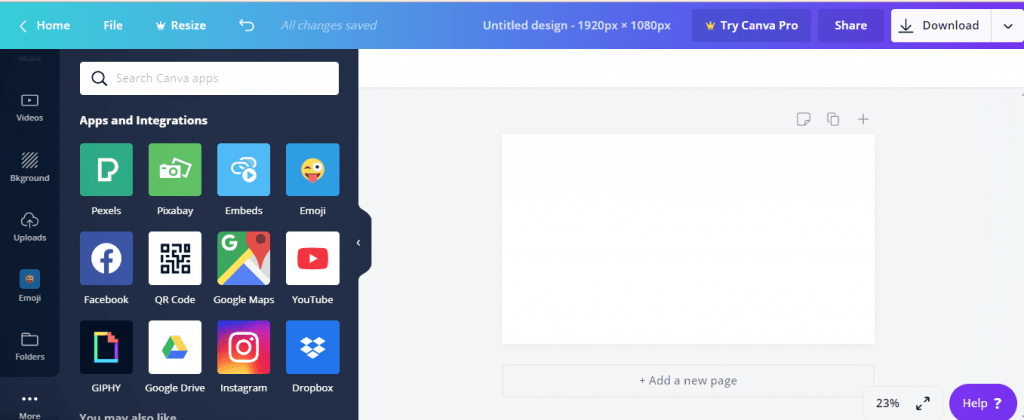Image resolution: width=1024 pixels, height=420 pixels.
Task: Open the Bkground sidebar tab
Action: pos(29,167)
